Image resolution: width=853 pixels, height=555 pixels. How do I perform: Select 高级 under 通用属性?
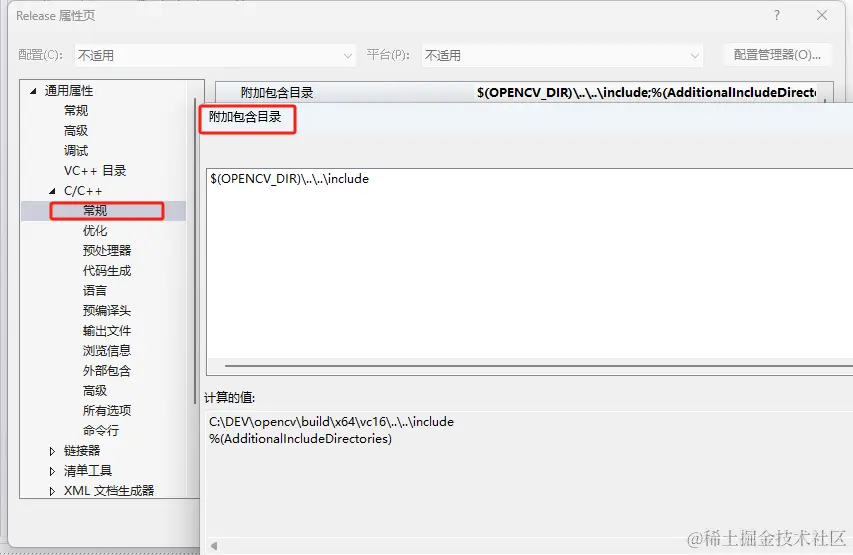pyautogui.click(x=76, y=131)
